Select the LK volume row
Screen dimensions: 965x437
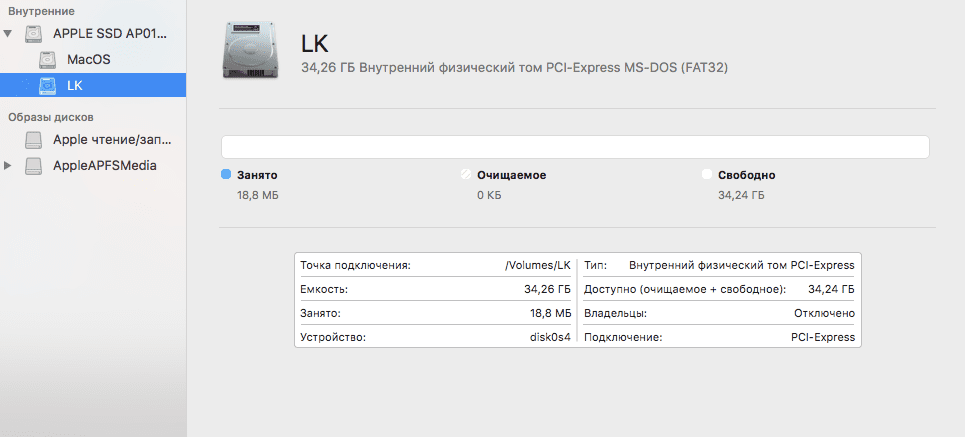pos(93,85)
